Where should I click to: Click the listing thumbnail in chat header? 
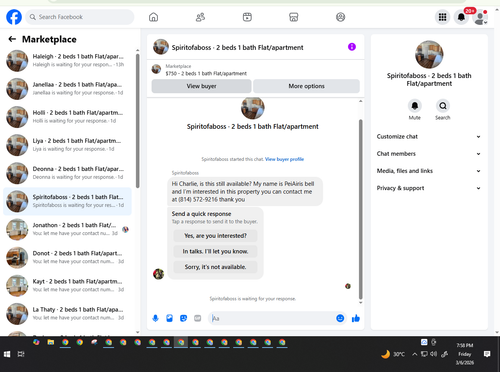[161, 47]
